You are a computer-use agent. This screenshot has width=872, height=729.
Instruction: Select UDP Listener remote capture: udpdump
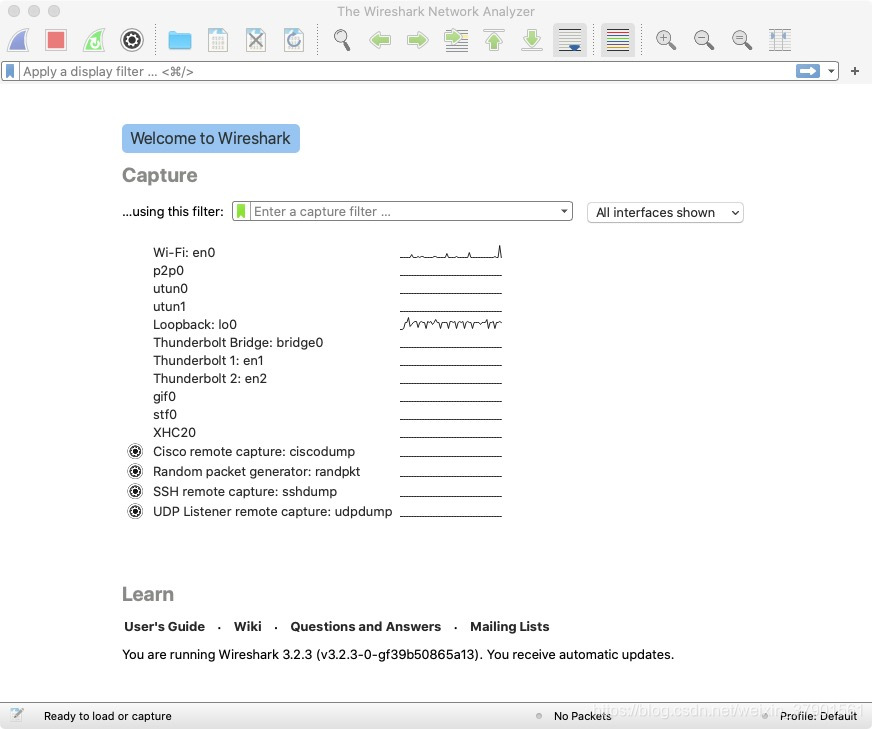272,512
